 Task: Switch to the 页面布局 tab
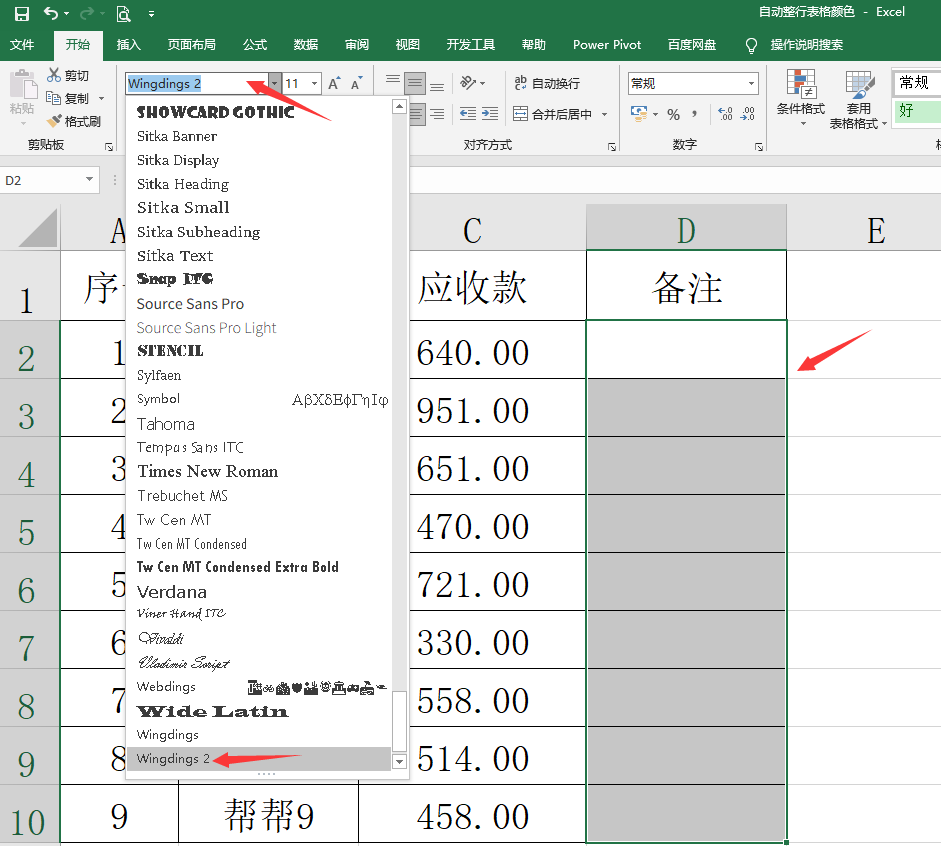[191, 45]
